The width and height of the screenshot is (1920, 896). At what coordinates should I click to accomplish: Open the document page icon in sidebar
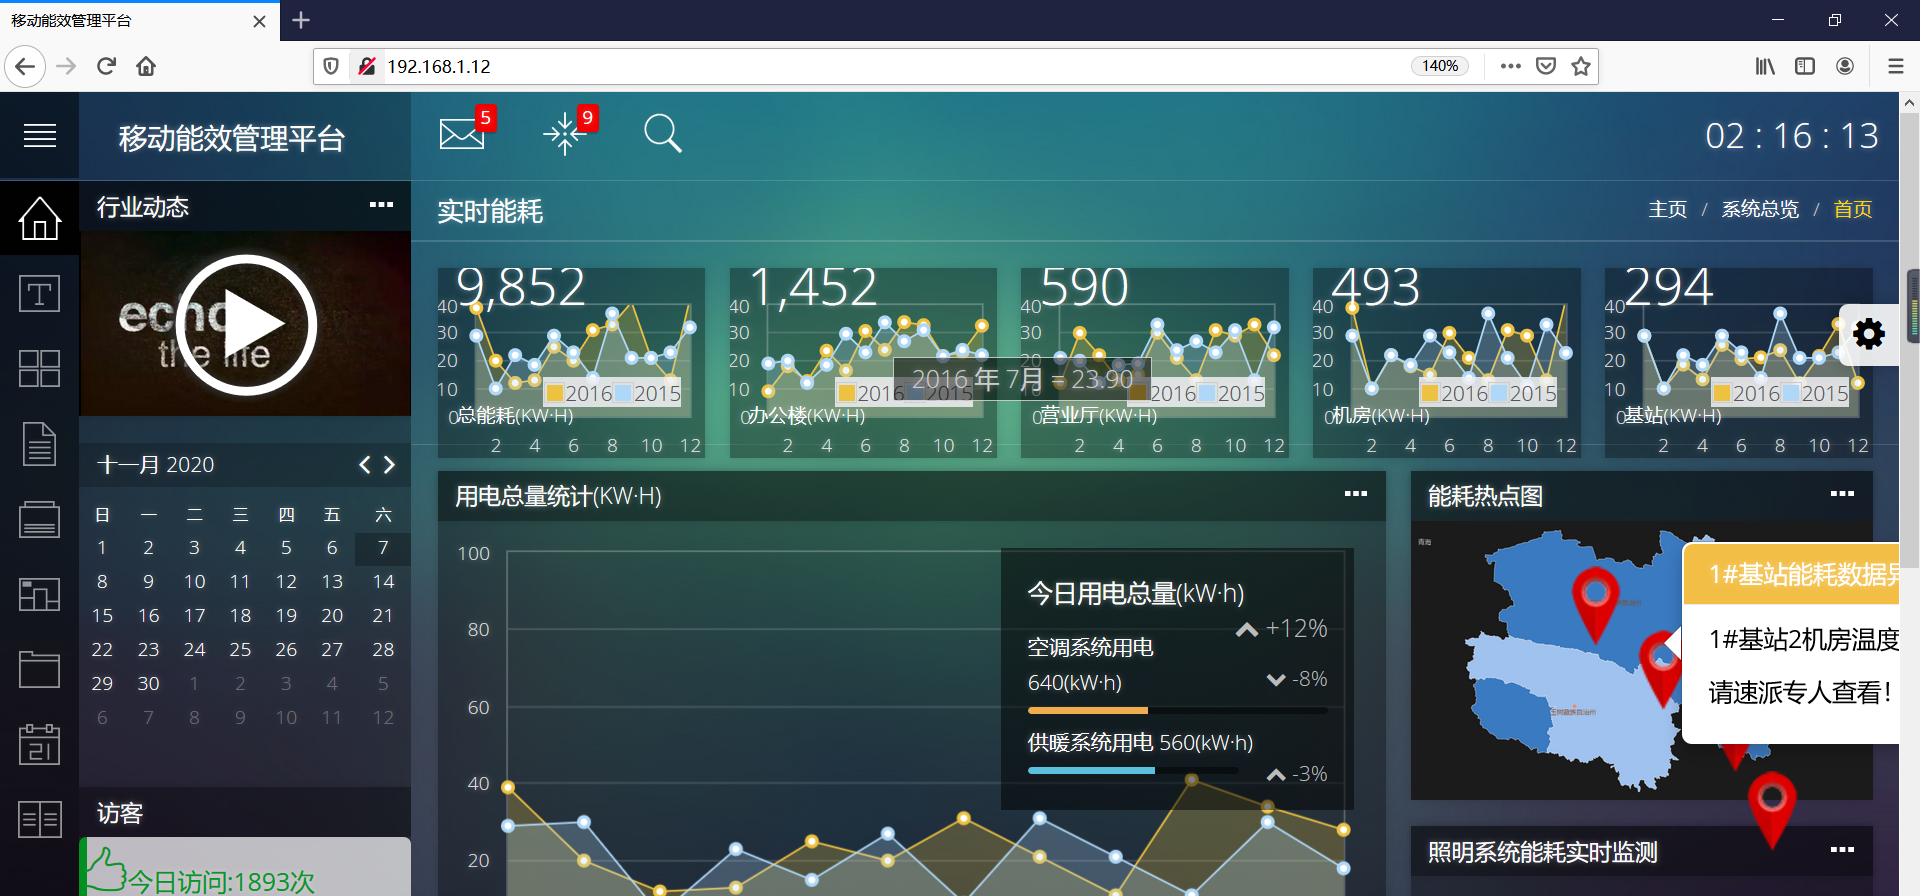[40, 444]
